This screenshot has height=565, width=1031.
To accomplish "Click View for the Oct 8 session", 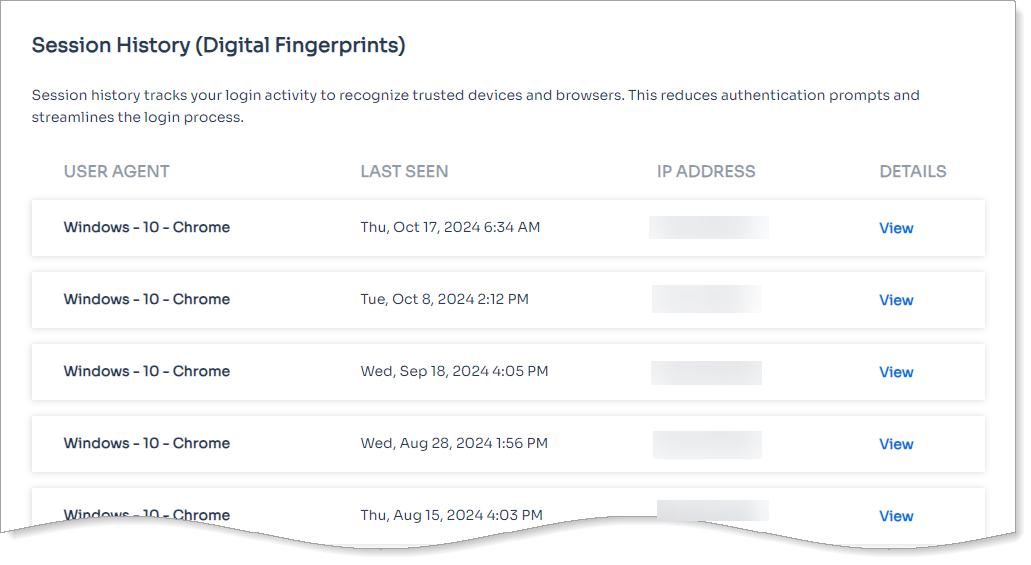I will coord(895,300).
